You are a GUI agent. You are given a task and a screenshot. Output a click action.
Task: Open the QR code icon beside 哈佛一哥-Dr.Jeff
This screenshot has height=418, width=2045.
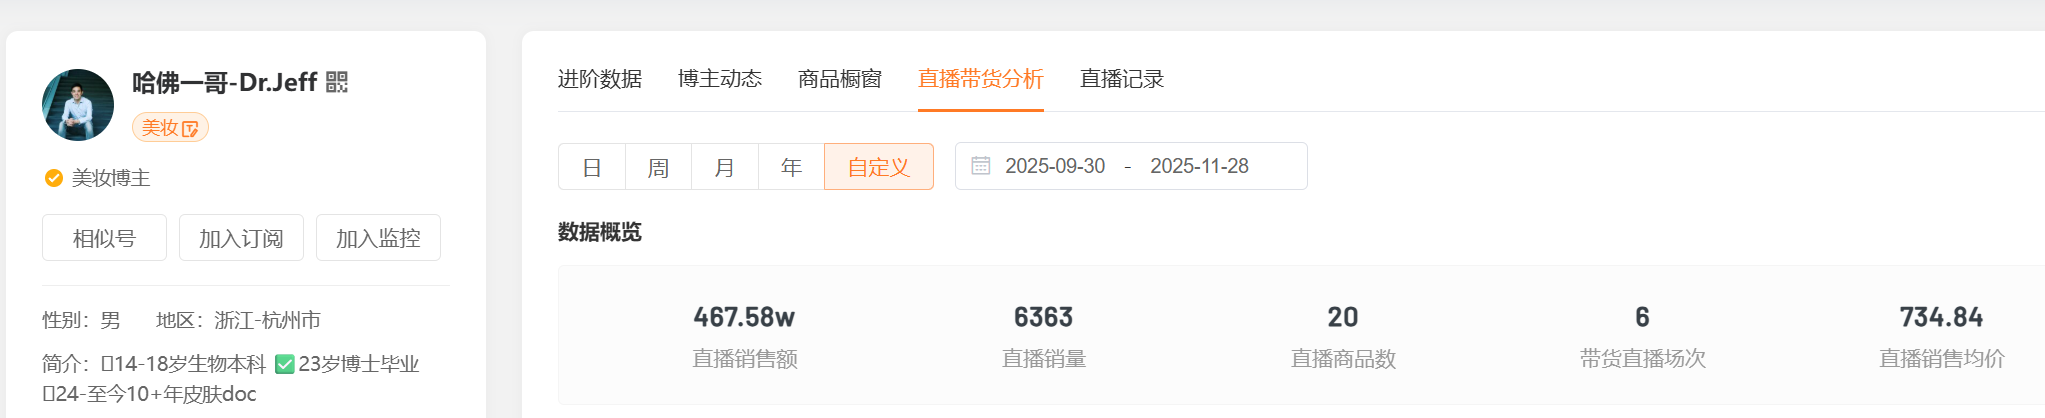coord(337,82)
